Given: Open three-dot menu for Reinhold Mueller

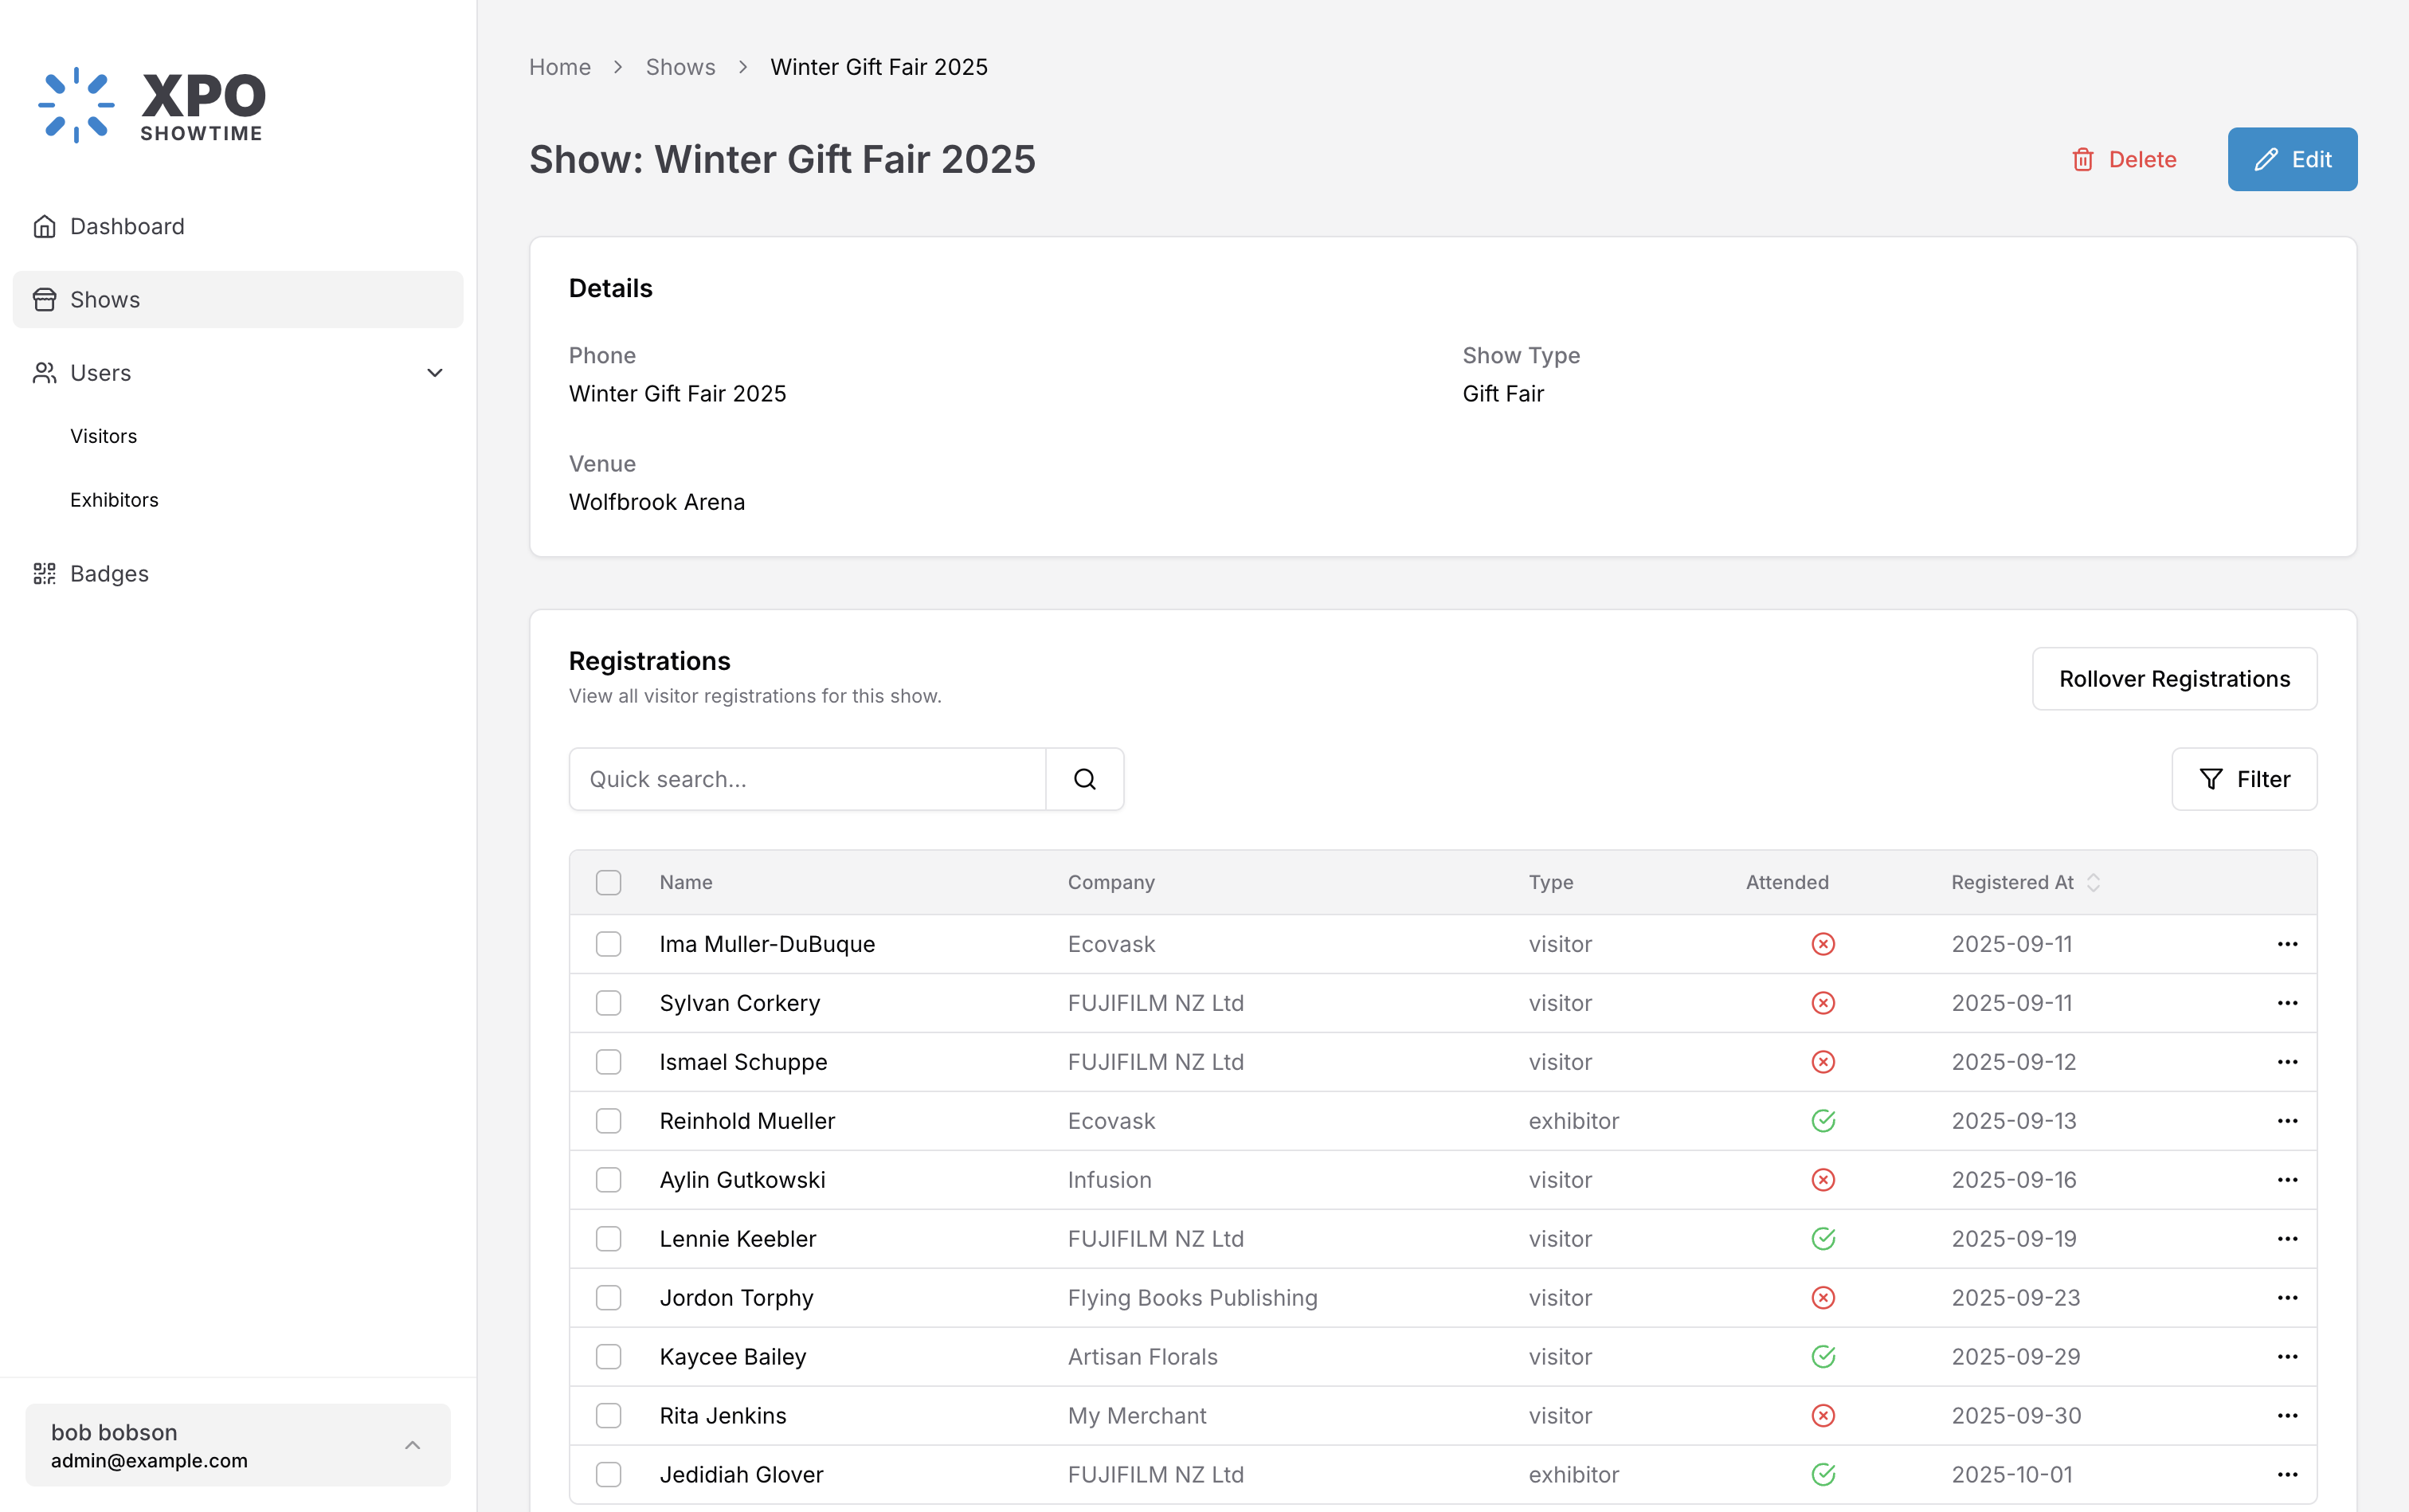Looking at the screenshot, I should click(x=2286, y=1121).
